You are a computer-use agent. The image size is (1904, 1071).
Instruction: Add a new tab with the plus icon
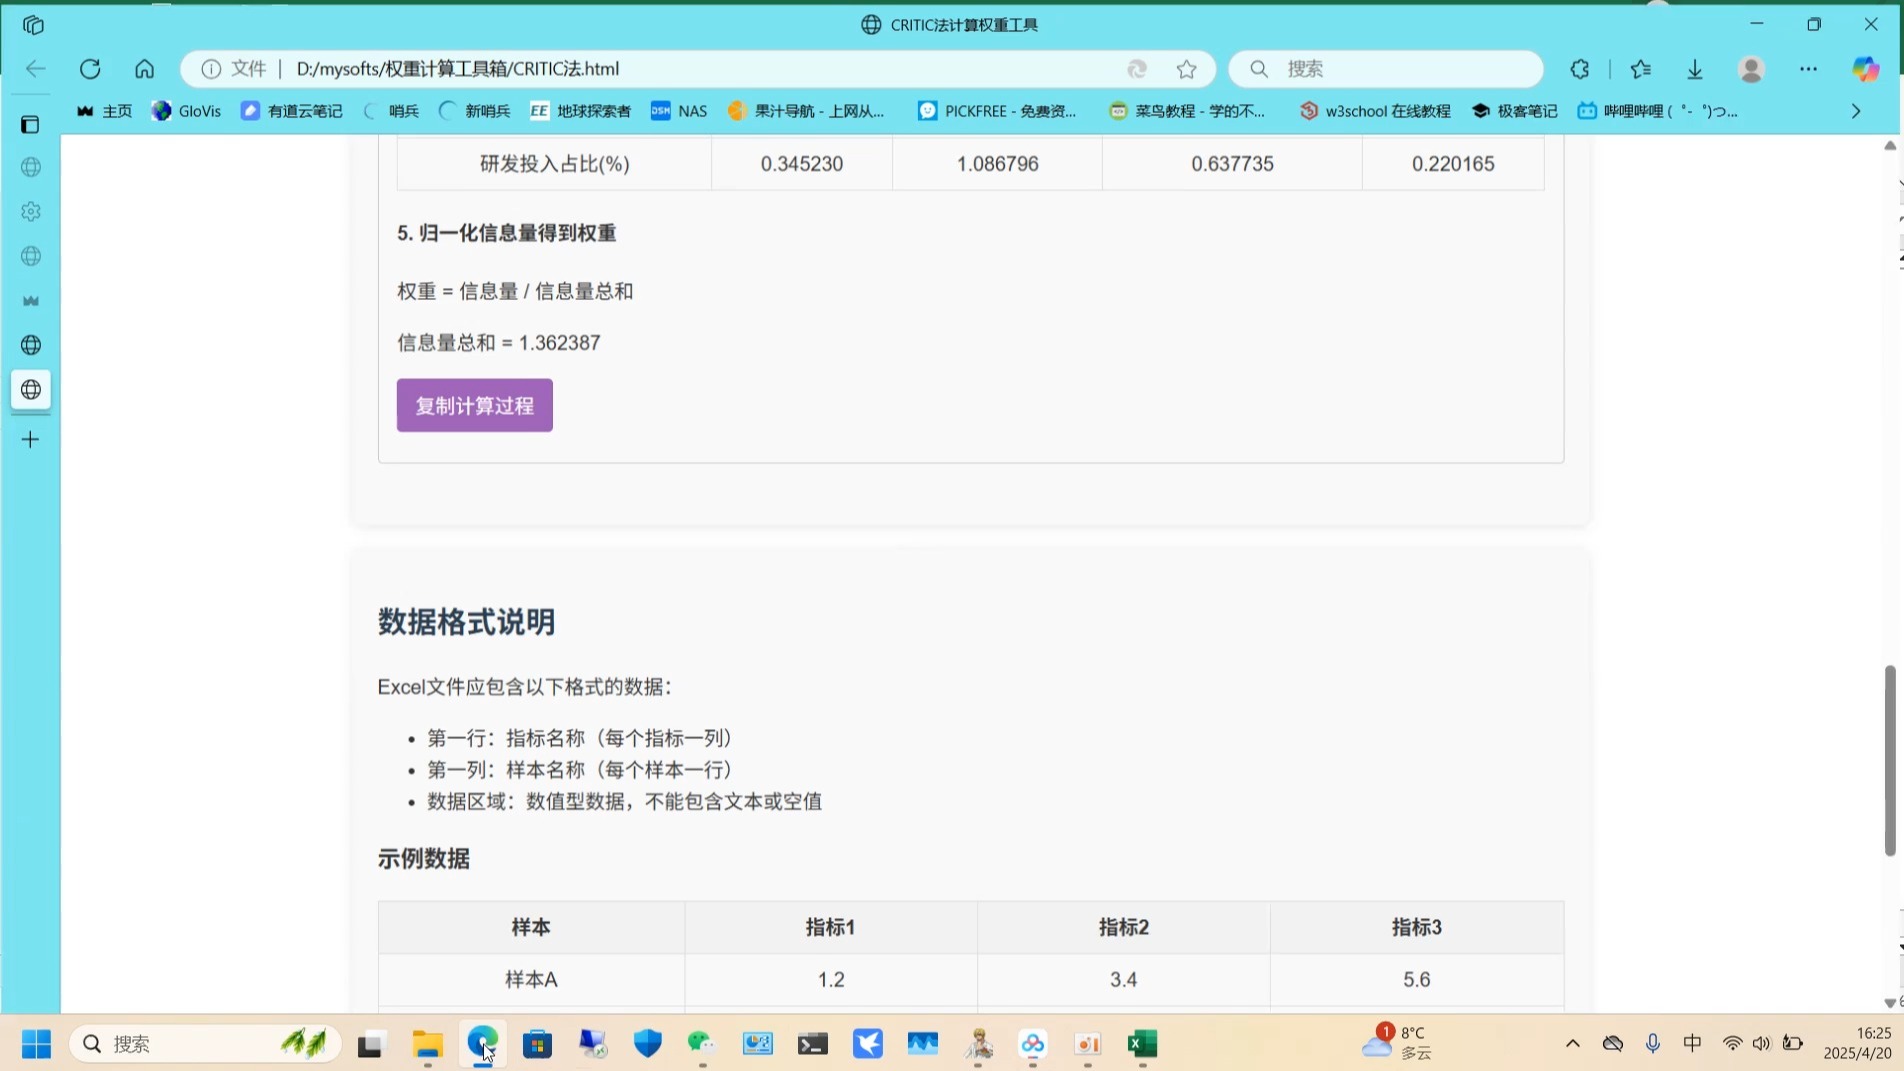coord(31,440)
